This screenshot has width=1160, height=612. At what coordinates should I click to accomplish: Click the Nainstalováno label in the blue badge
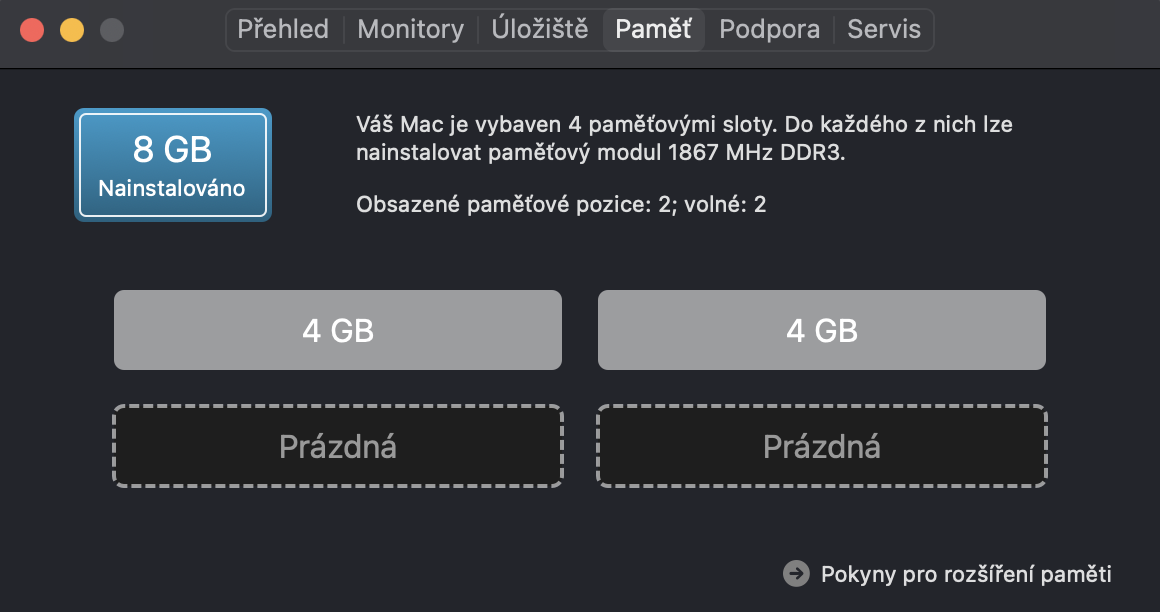pyautogui.click(x=172, y=188)
